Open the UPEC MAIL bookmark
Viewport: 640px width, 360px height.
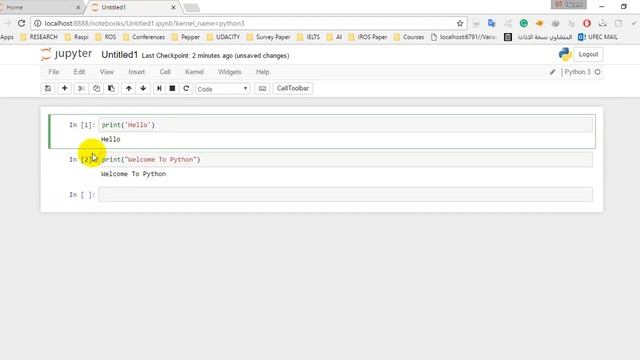pyautogui.click(x=598, y=37)
